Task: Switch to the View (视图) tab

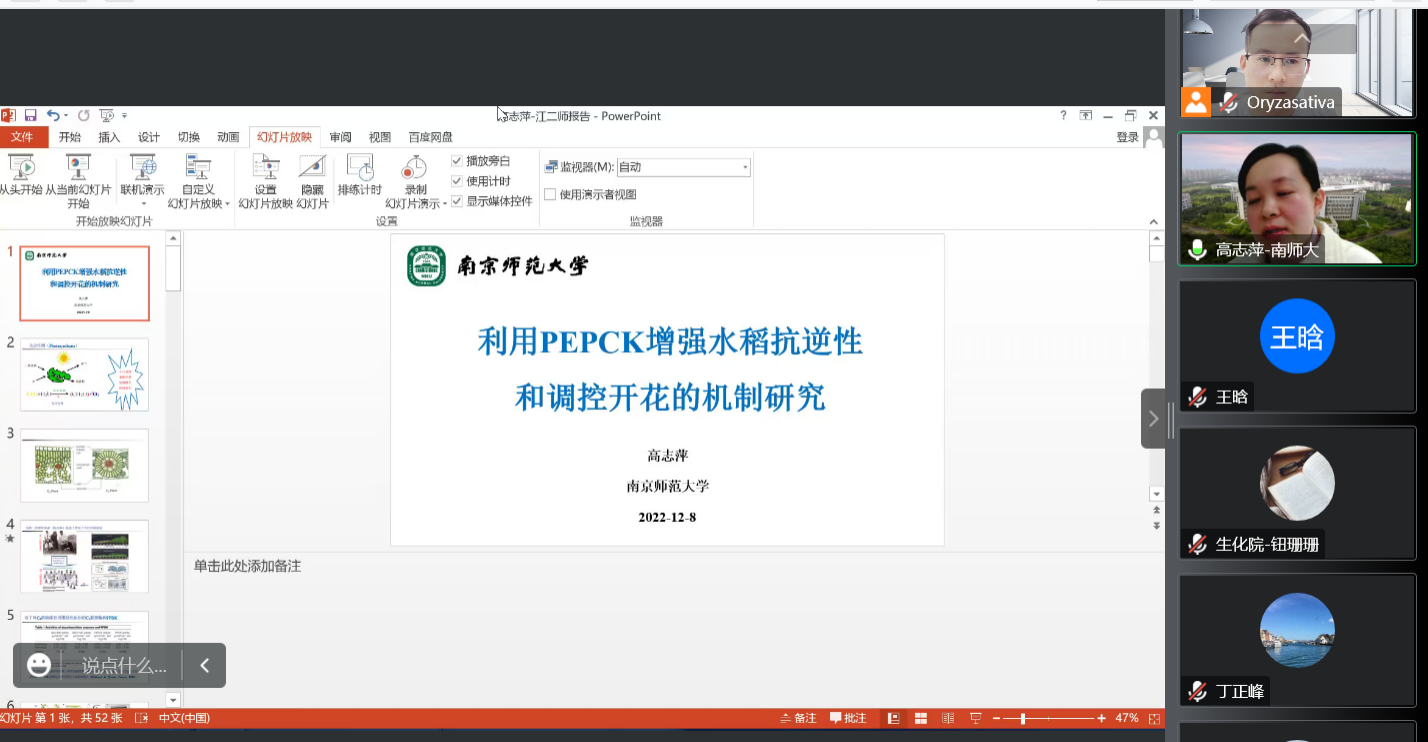Action: (380, 137)
